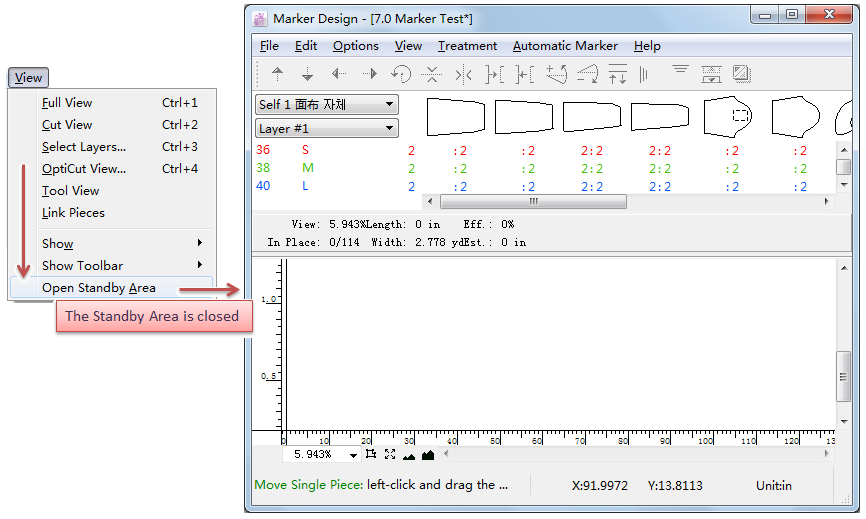Screen dimensions: 866x519
Task: Click the piece list horizontal scrollbar thumb
Action: [532, 201]
